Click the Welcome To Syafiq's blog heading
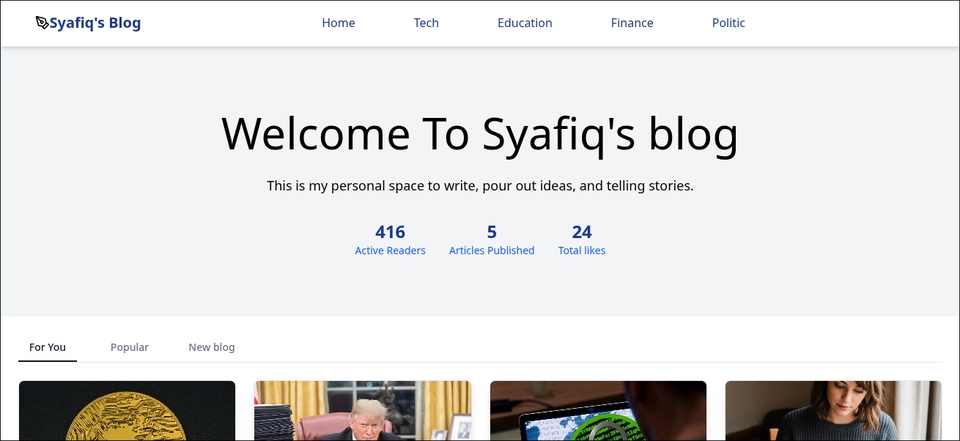Viewport: 960px width, 441px height. 480,134
